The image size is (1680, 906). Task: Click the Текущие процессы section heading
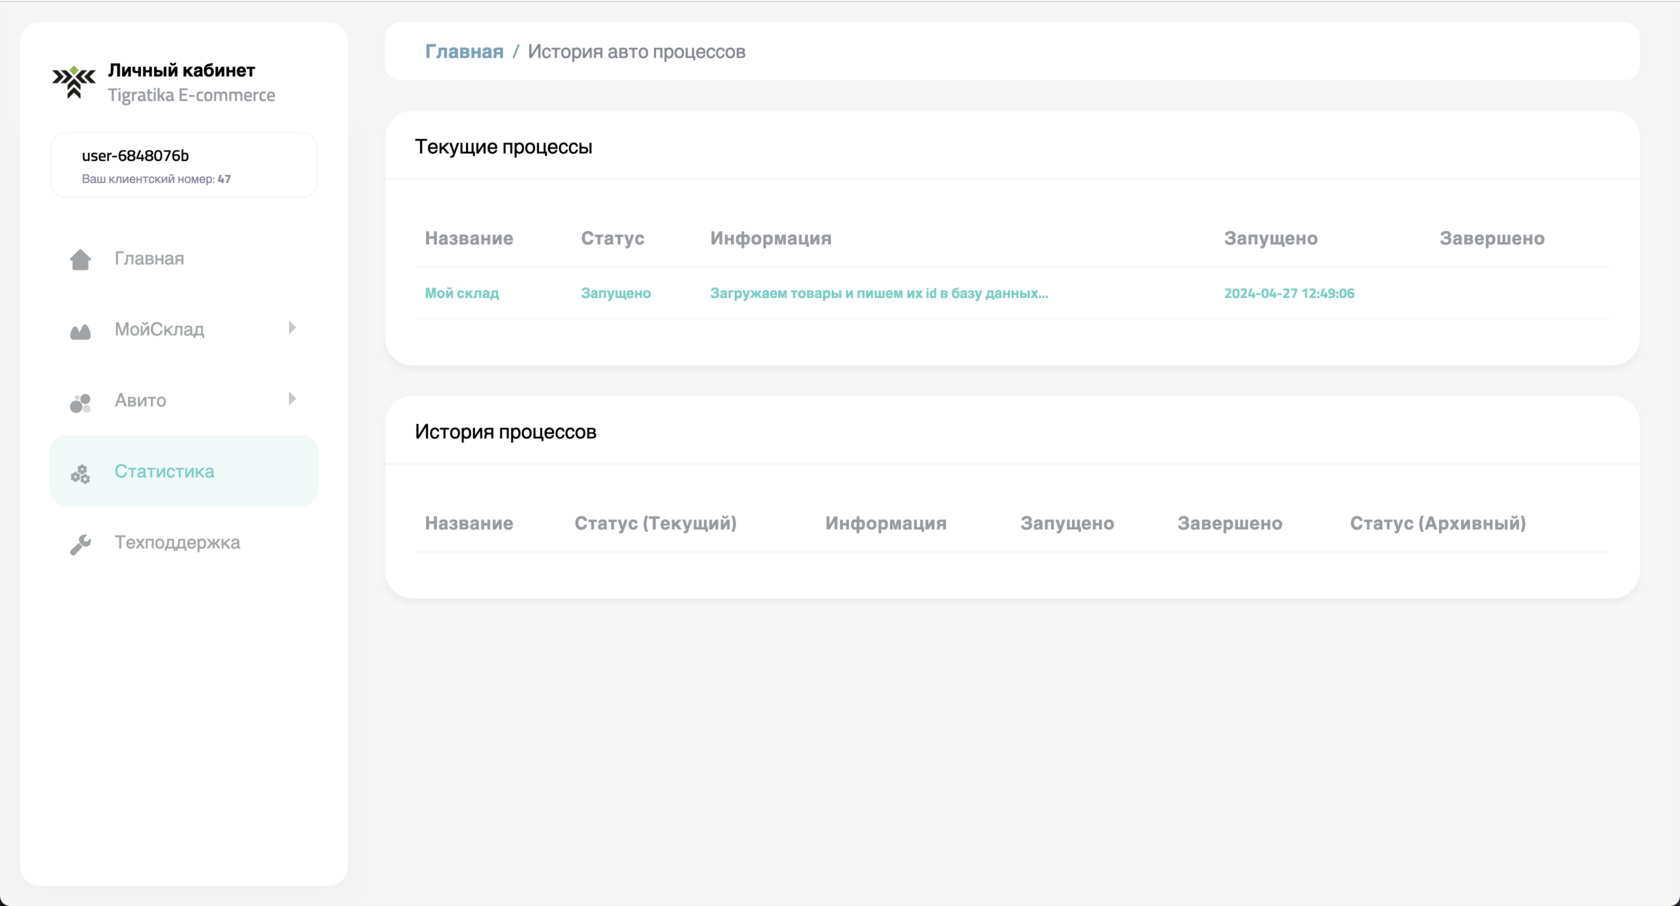504,147
